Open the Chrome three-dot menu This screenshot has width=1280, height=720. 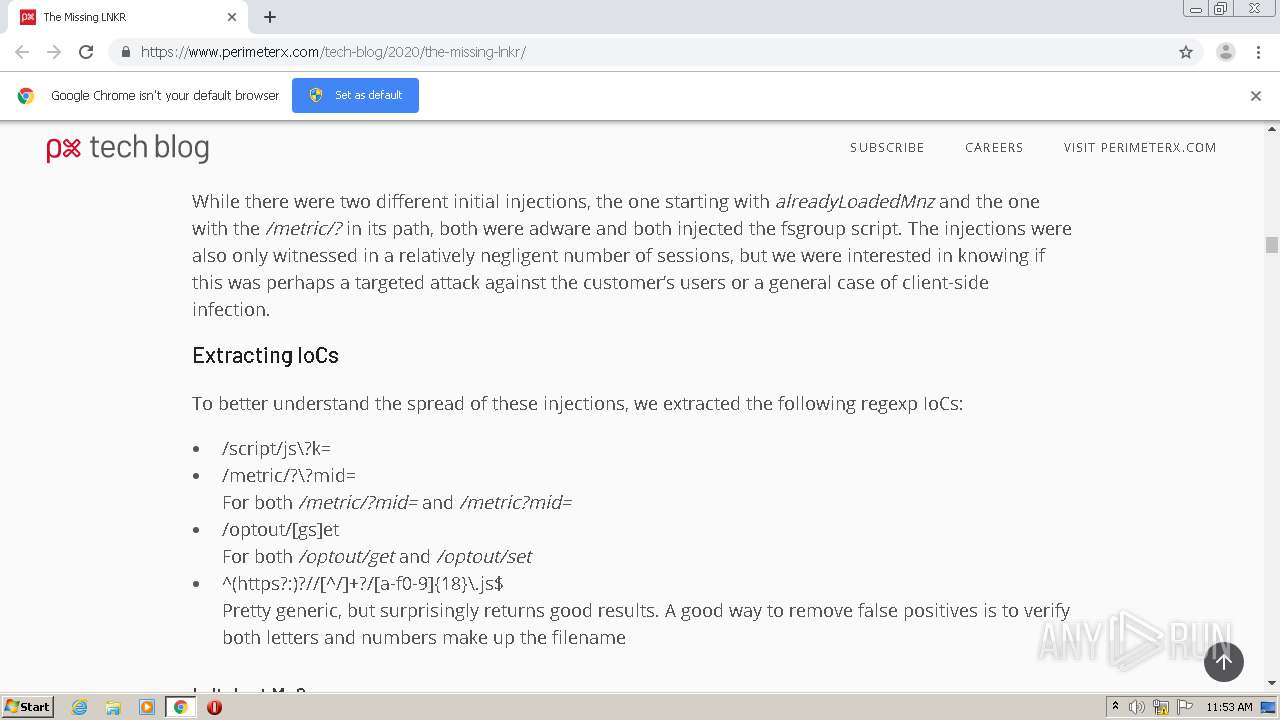coord(1258,52)
